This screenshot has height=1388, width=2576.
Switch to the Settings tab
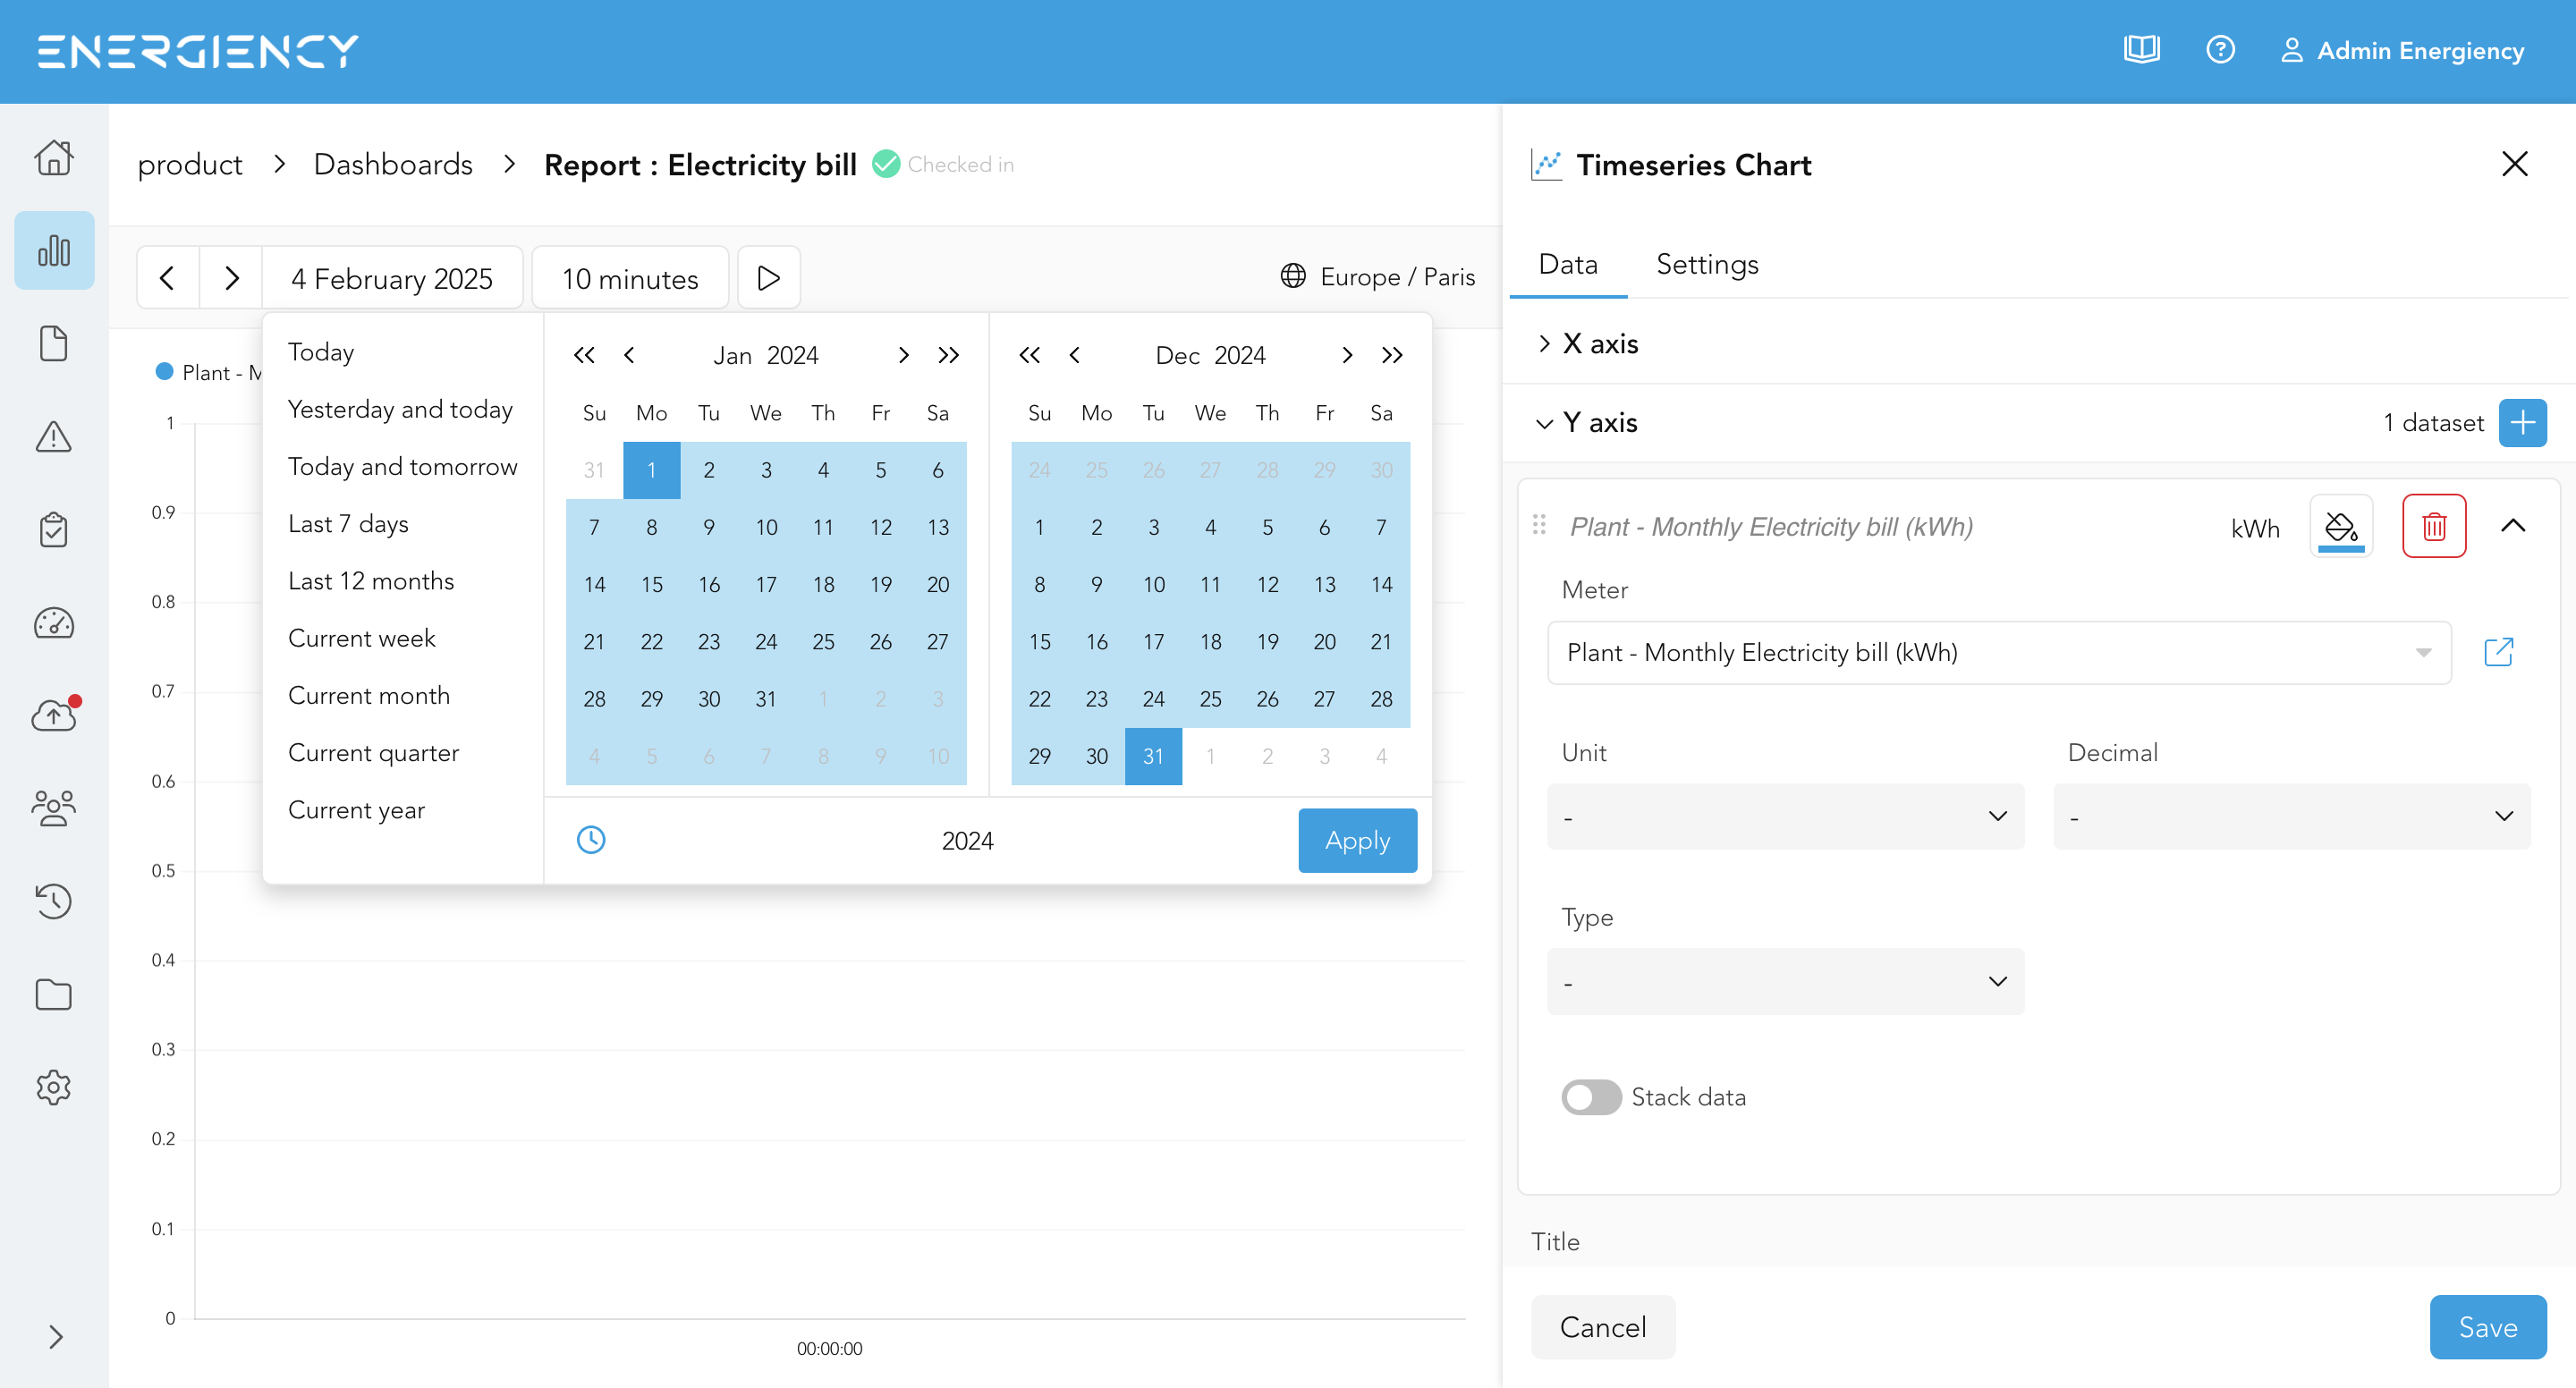click(x=1707, y=264)
